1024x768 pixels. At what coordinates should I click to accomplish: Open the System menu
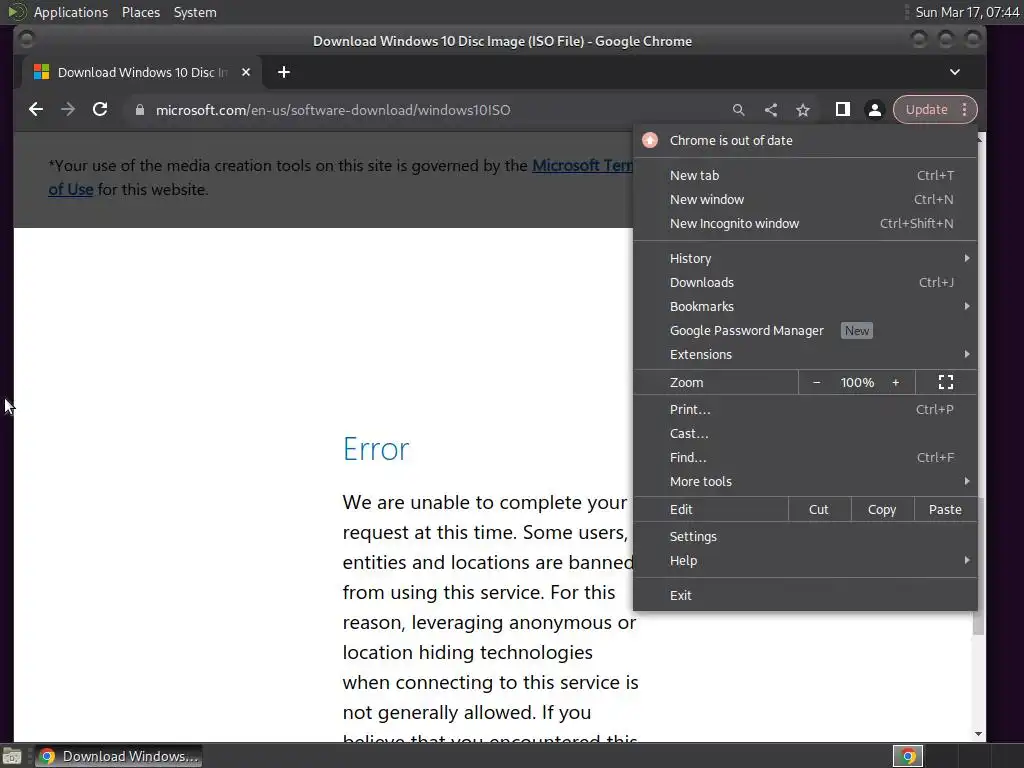[195, 12]
